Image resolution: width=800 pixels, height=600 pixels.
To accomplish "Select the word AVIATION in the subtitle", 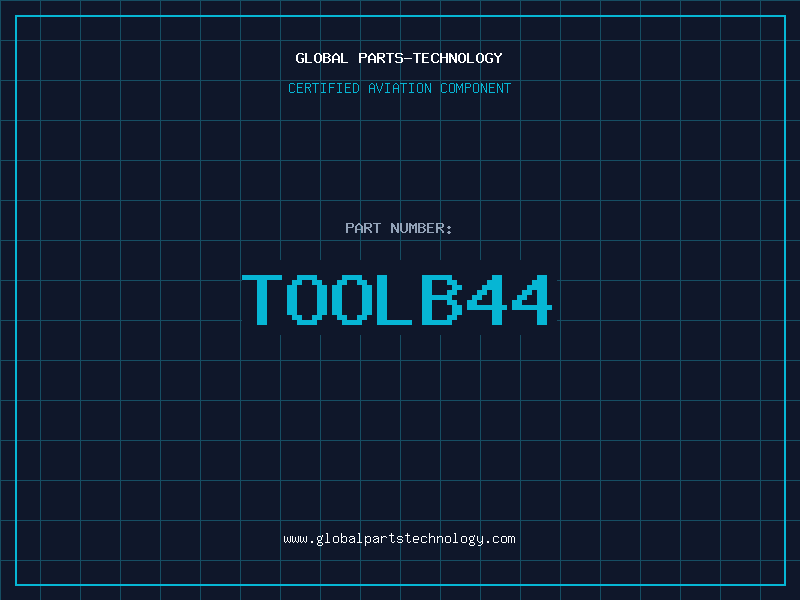I will (400, 88).
